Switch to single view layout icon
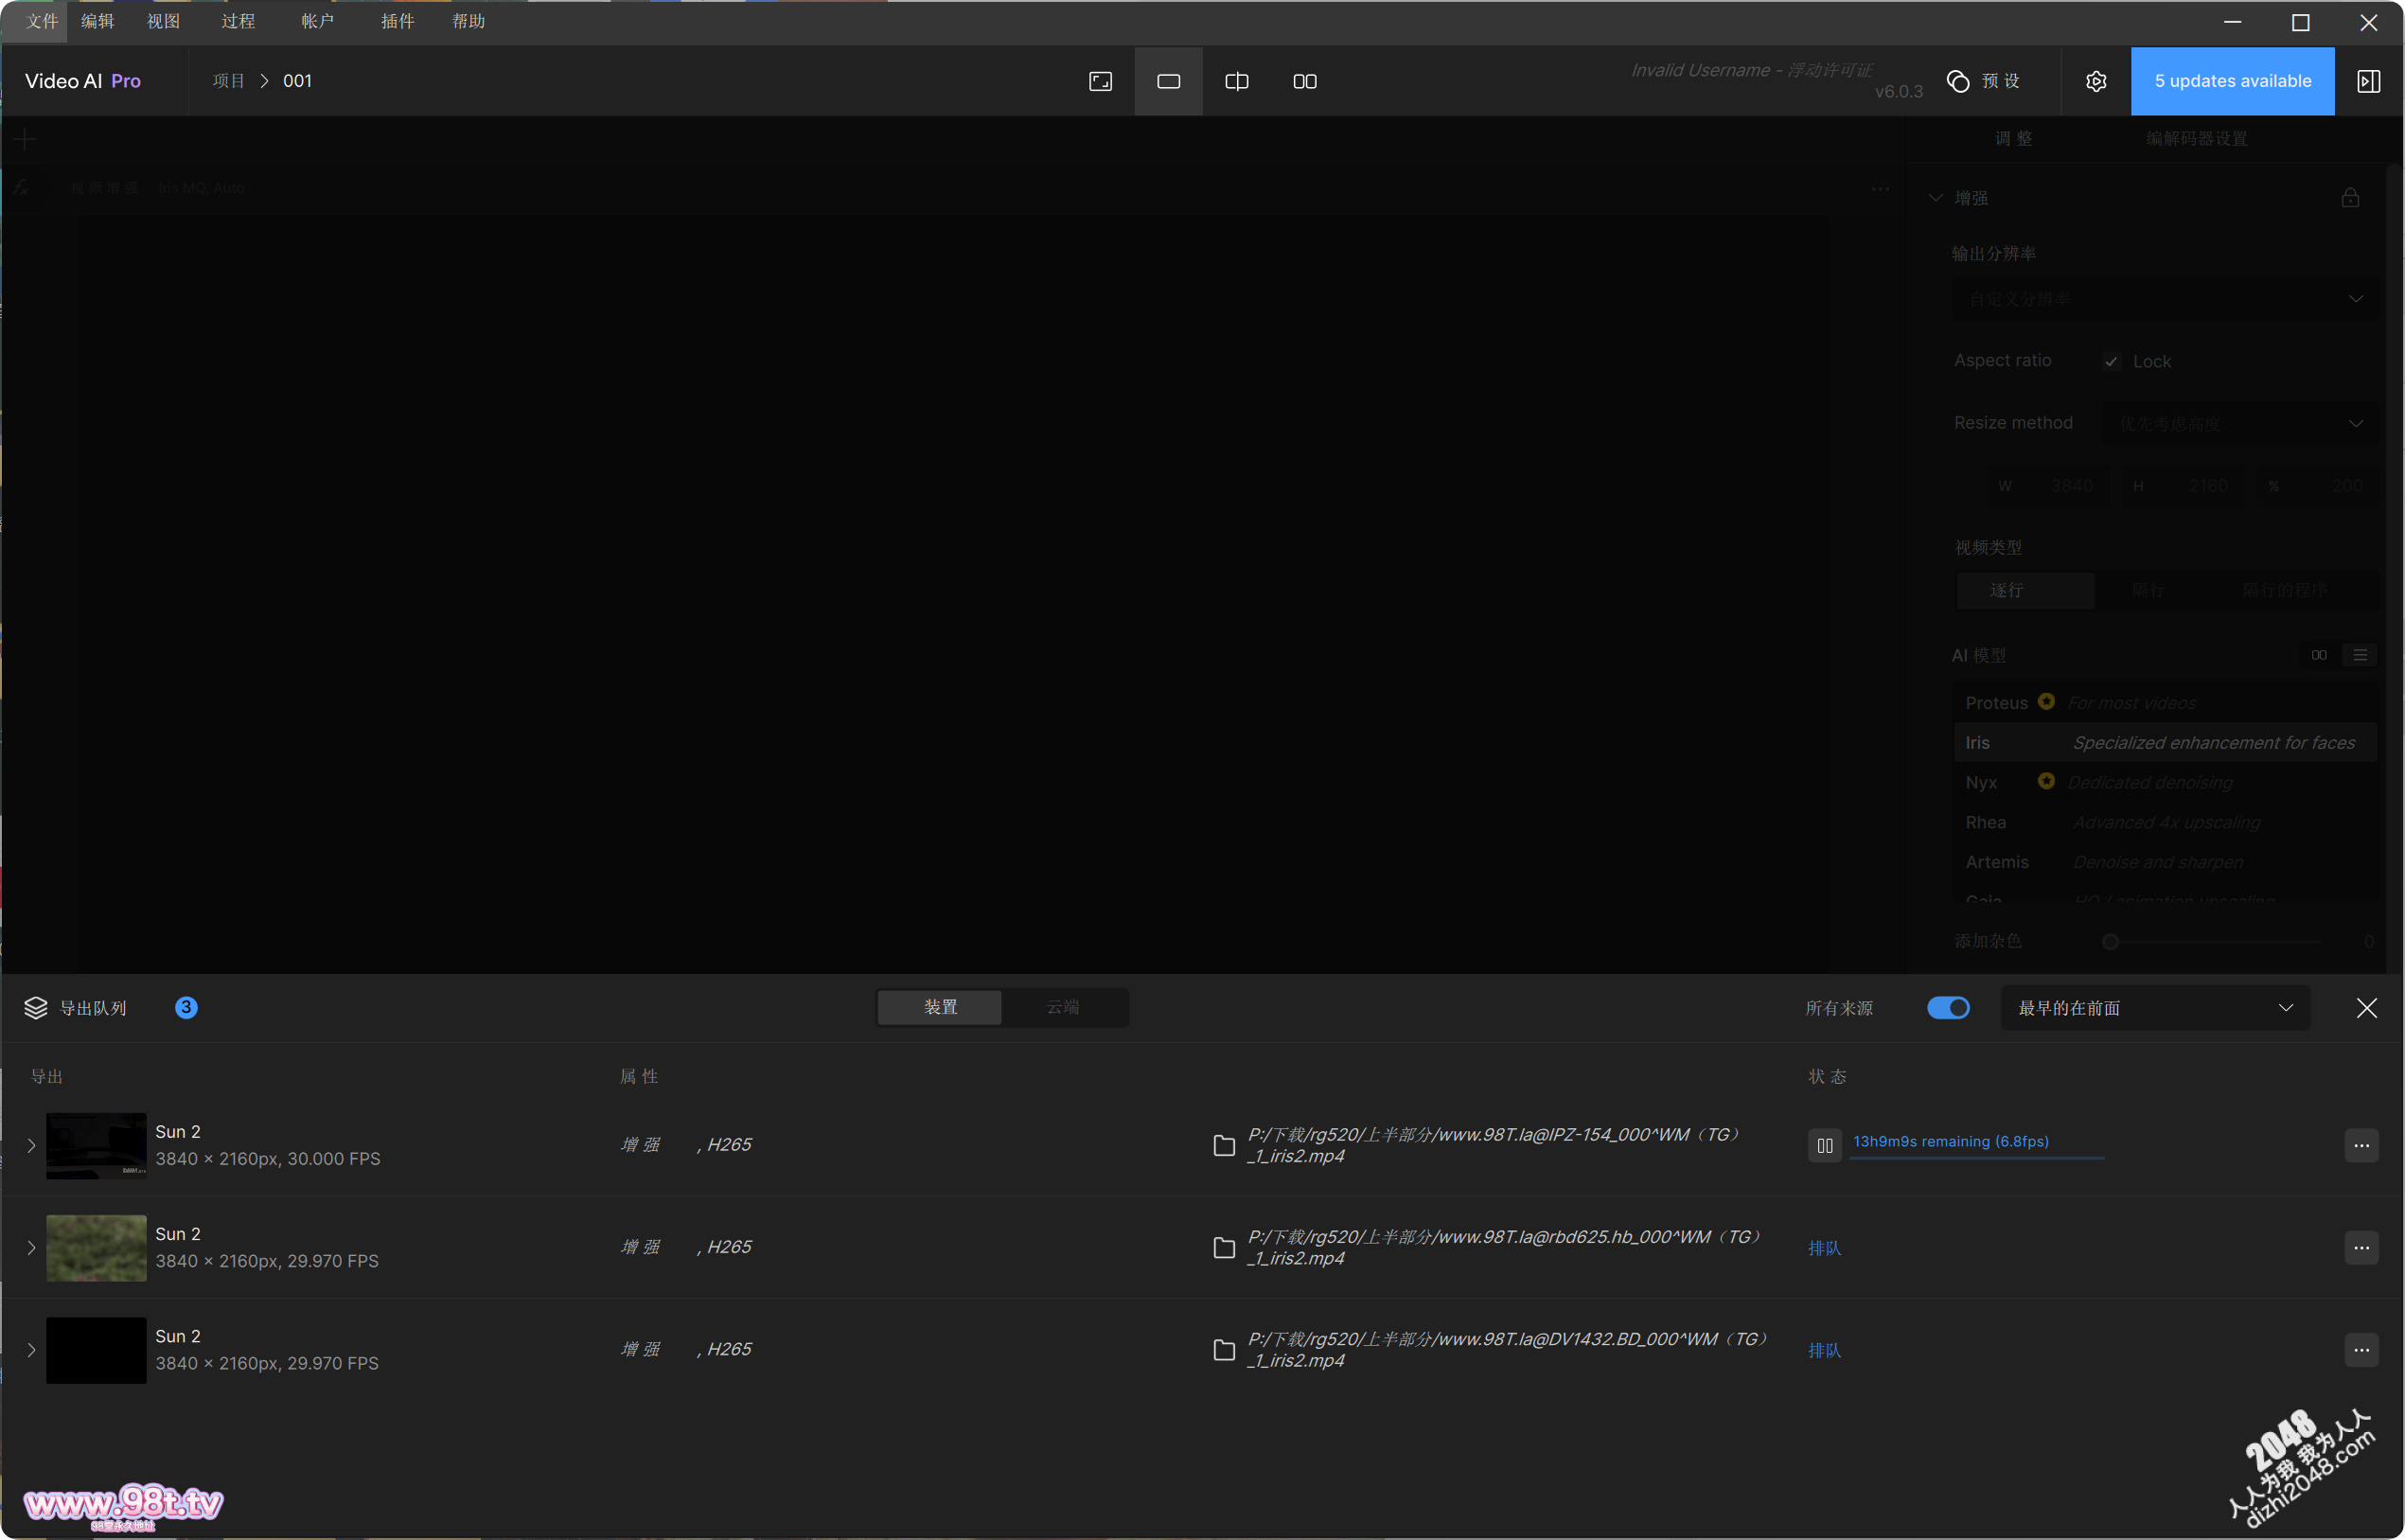Screen dimensions: 2405x1540 1168,81
